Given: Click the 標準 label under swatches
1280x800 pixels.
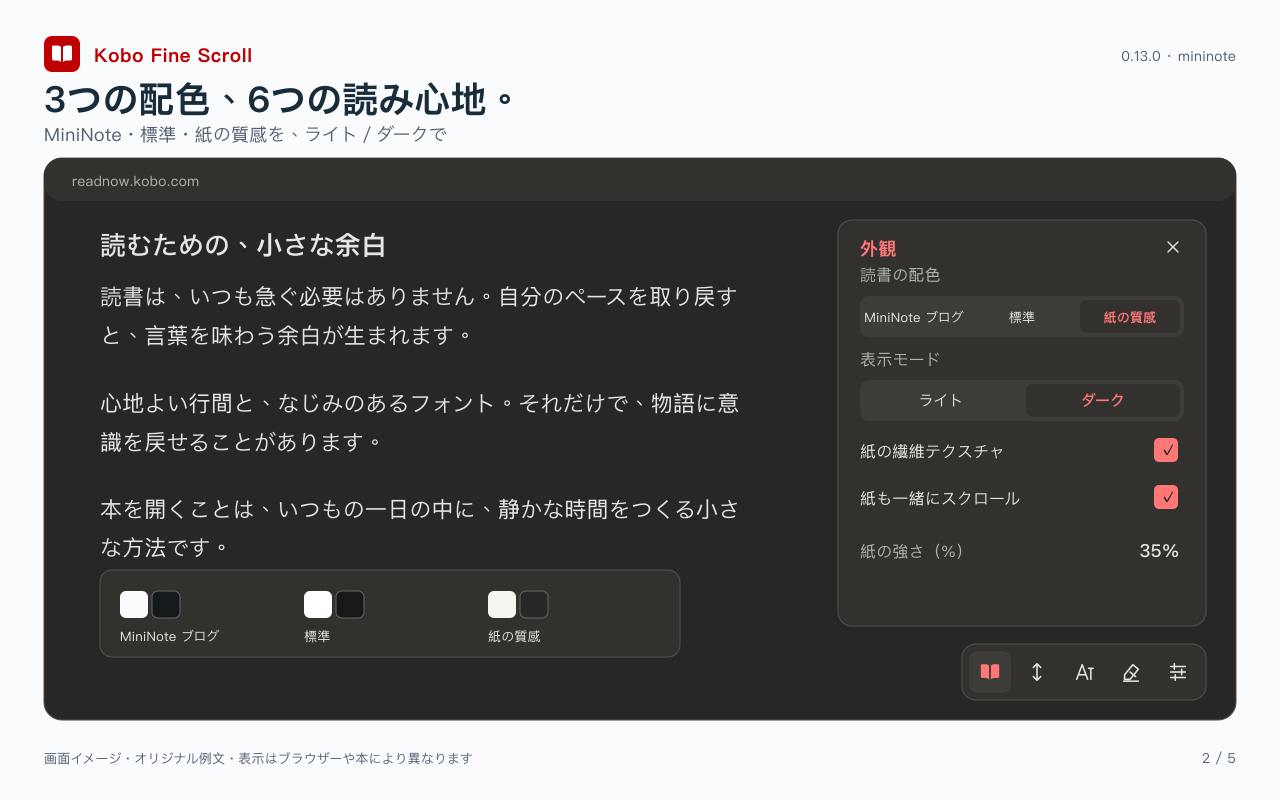Looking at the screenshot, I should 317,636.
